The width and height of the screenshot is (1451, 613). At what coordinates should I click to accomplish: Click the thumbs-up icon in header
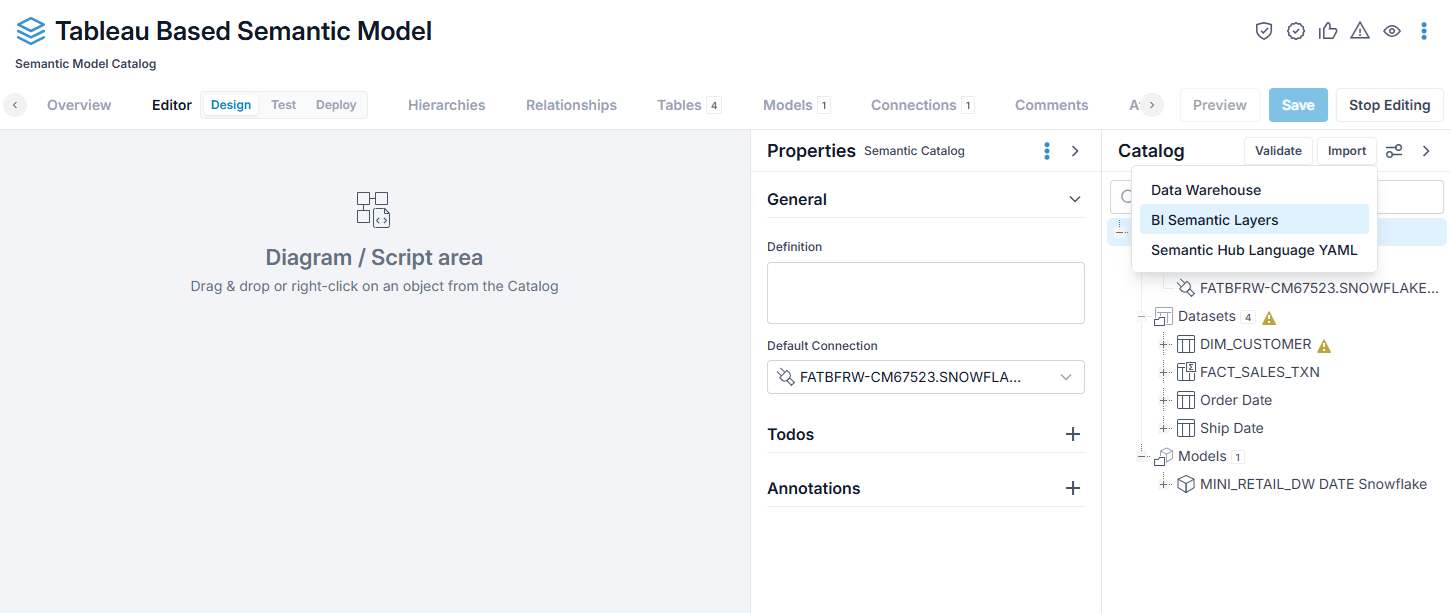pos(1328,31)
